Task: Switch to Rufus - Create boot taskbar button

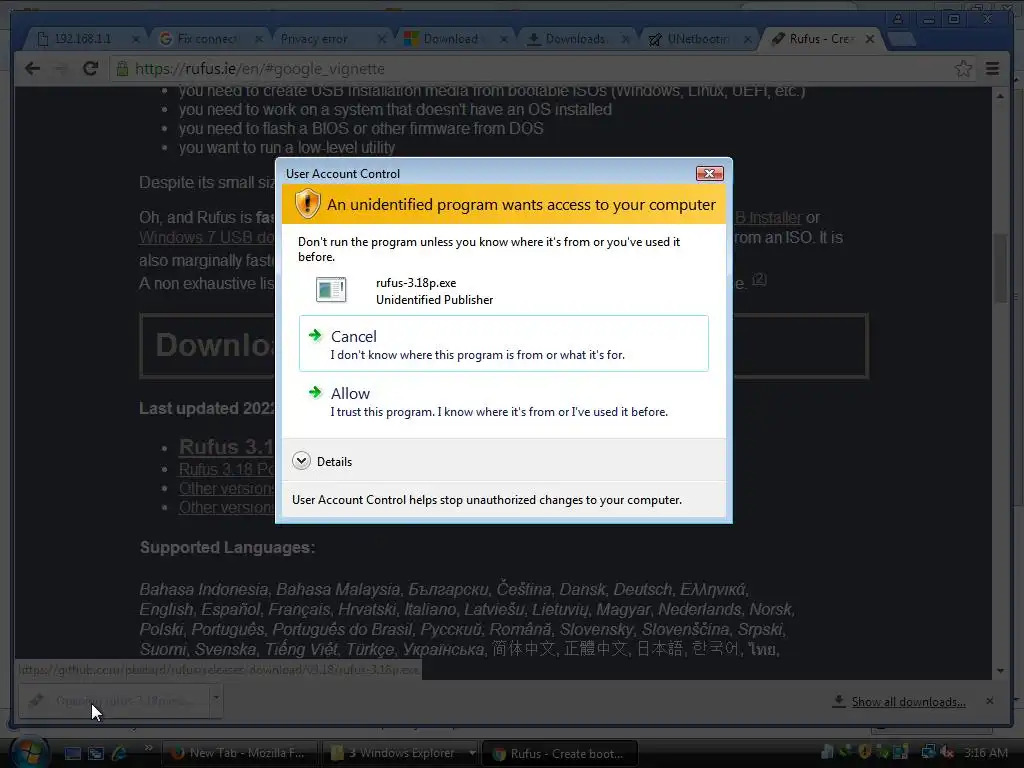Action: 559,753
